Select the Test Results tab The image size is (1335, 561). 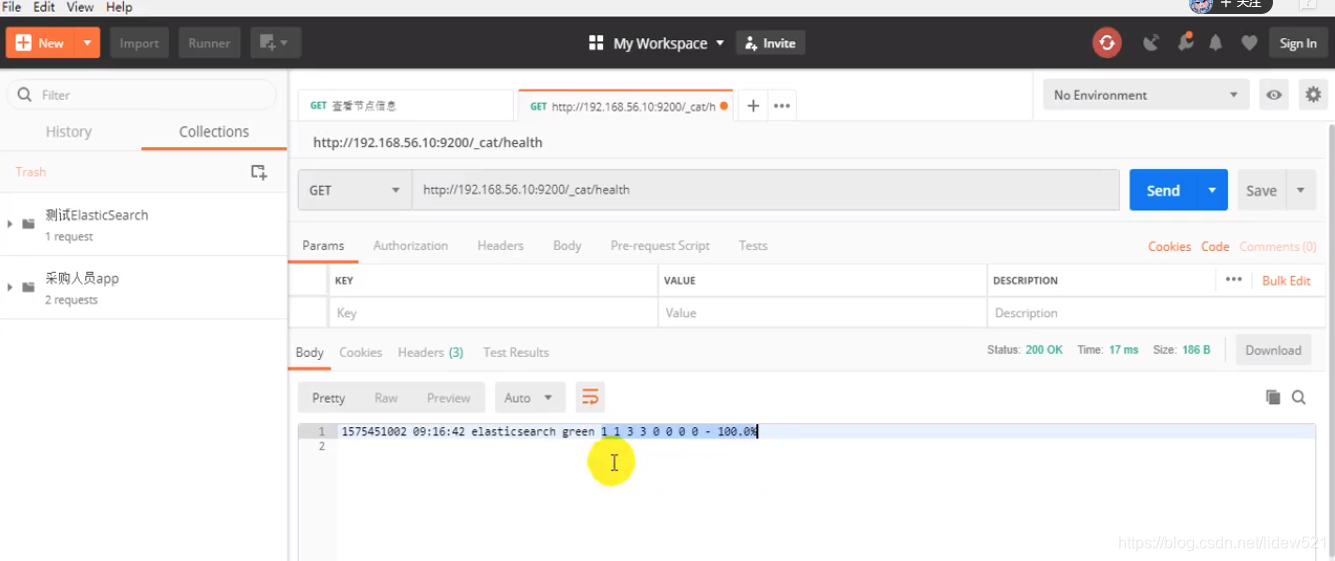coord(516,352)
